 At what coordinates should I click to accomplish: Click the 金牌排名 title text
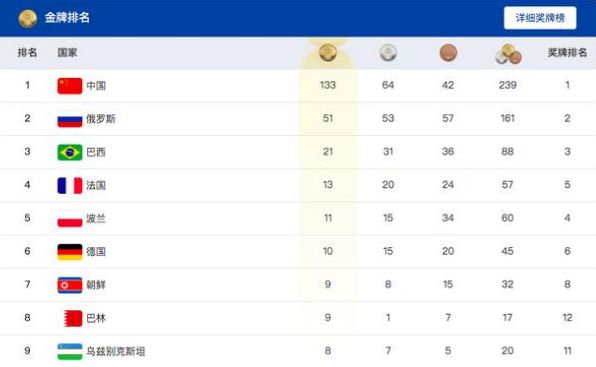click(x=67, y=17)
